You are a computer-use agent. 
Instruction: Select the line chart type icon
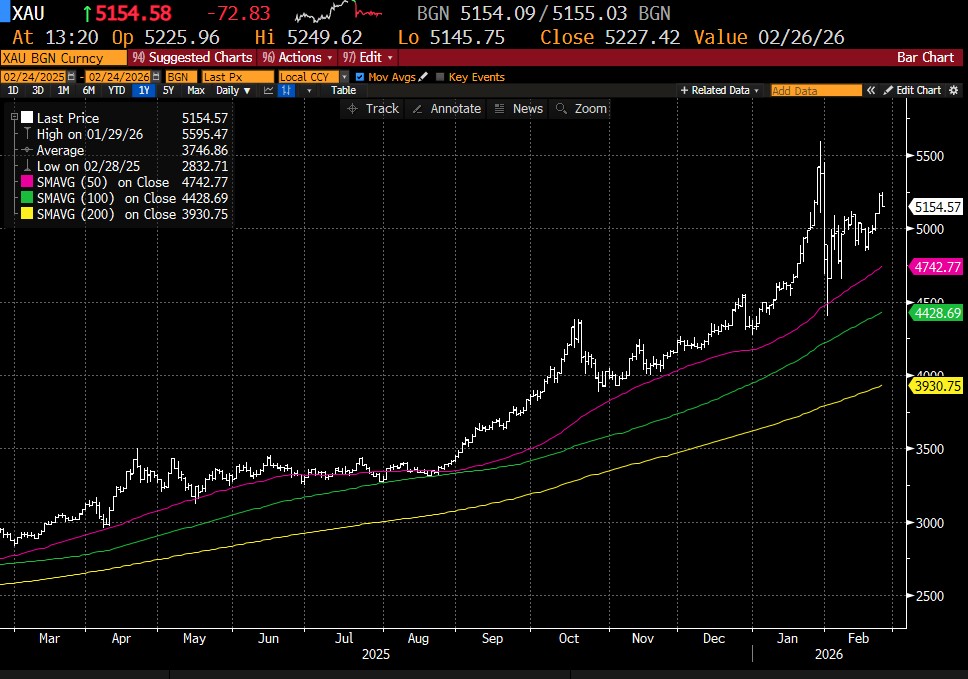pyautogui.click(x=268, y=91)
